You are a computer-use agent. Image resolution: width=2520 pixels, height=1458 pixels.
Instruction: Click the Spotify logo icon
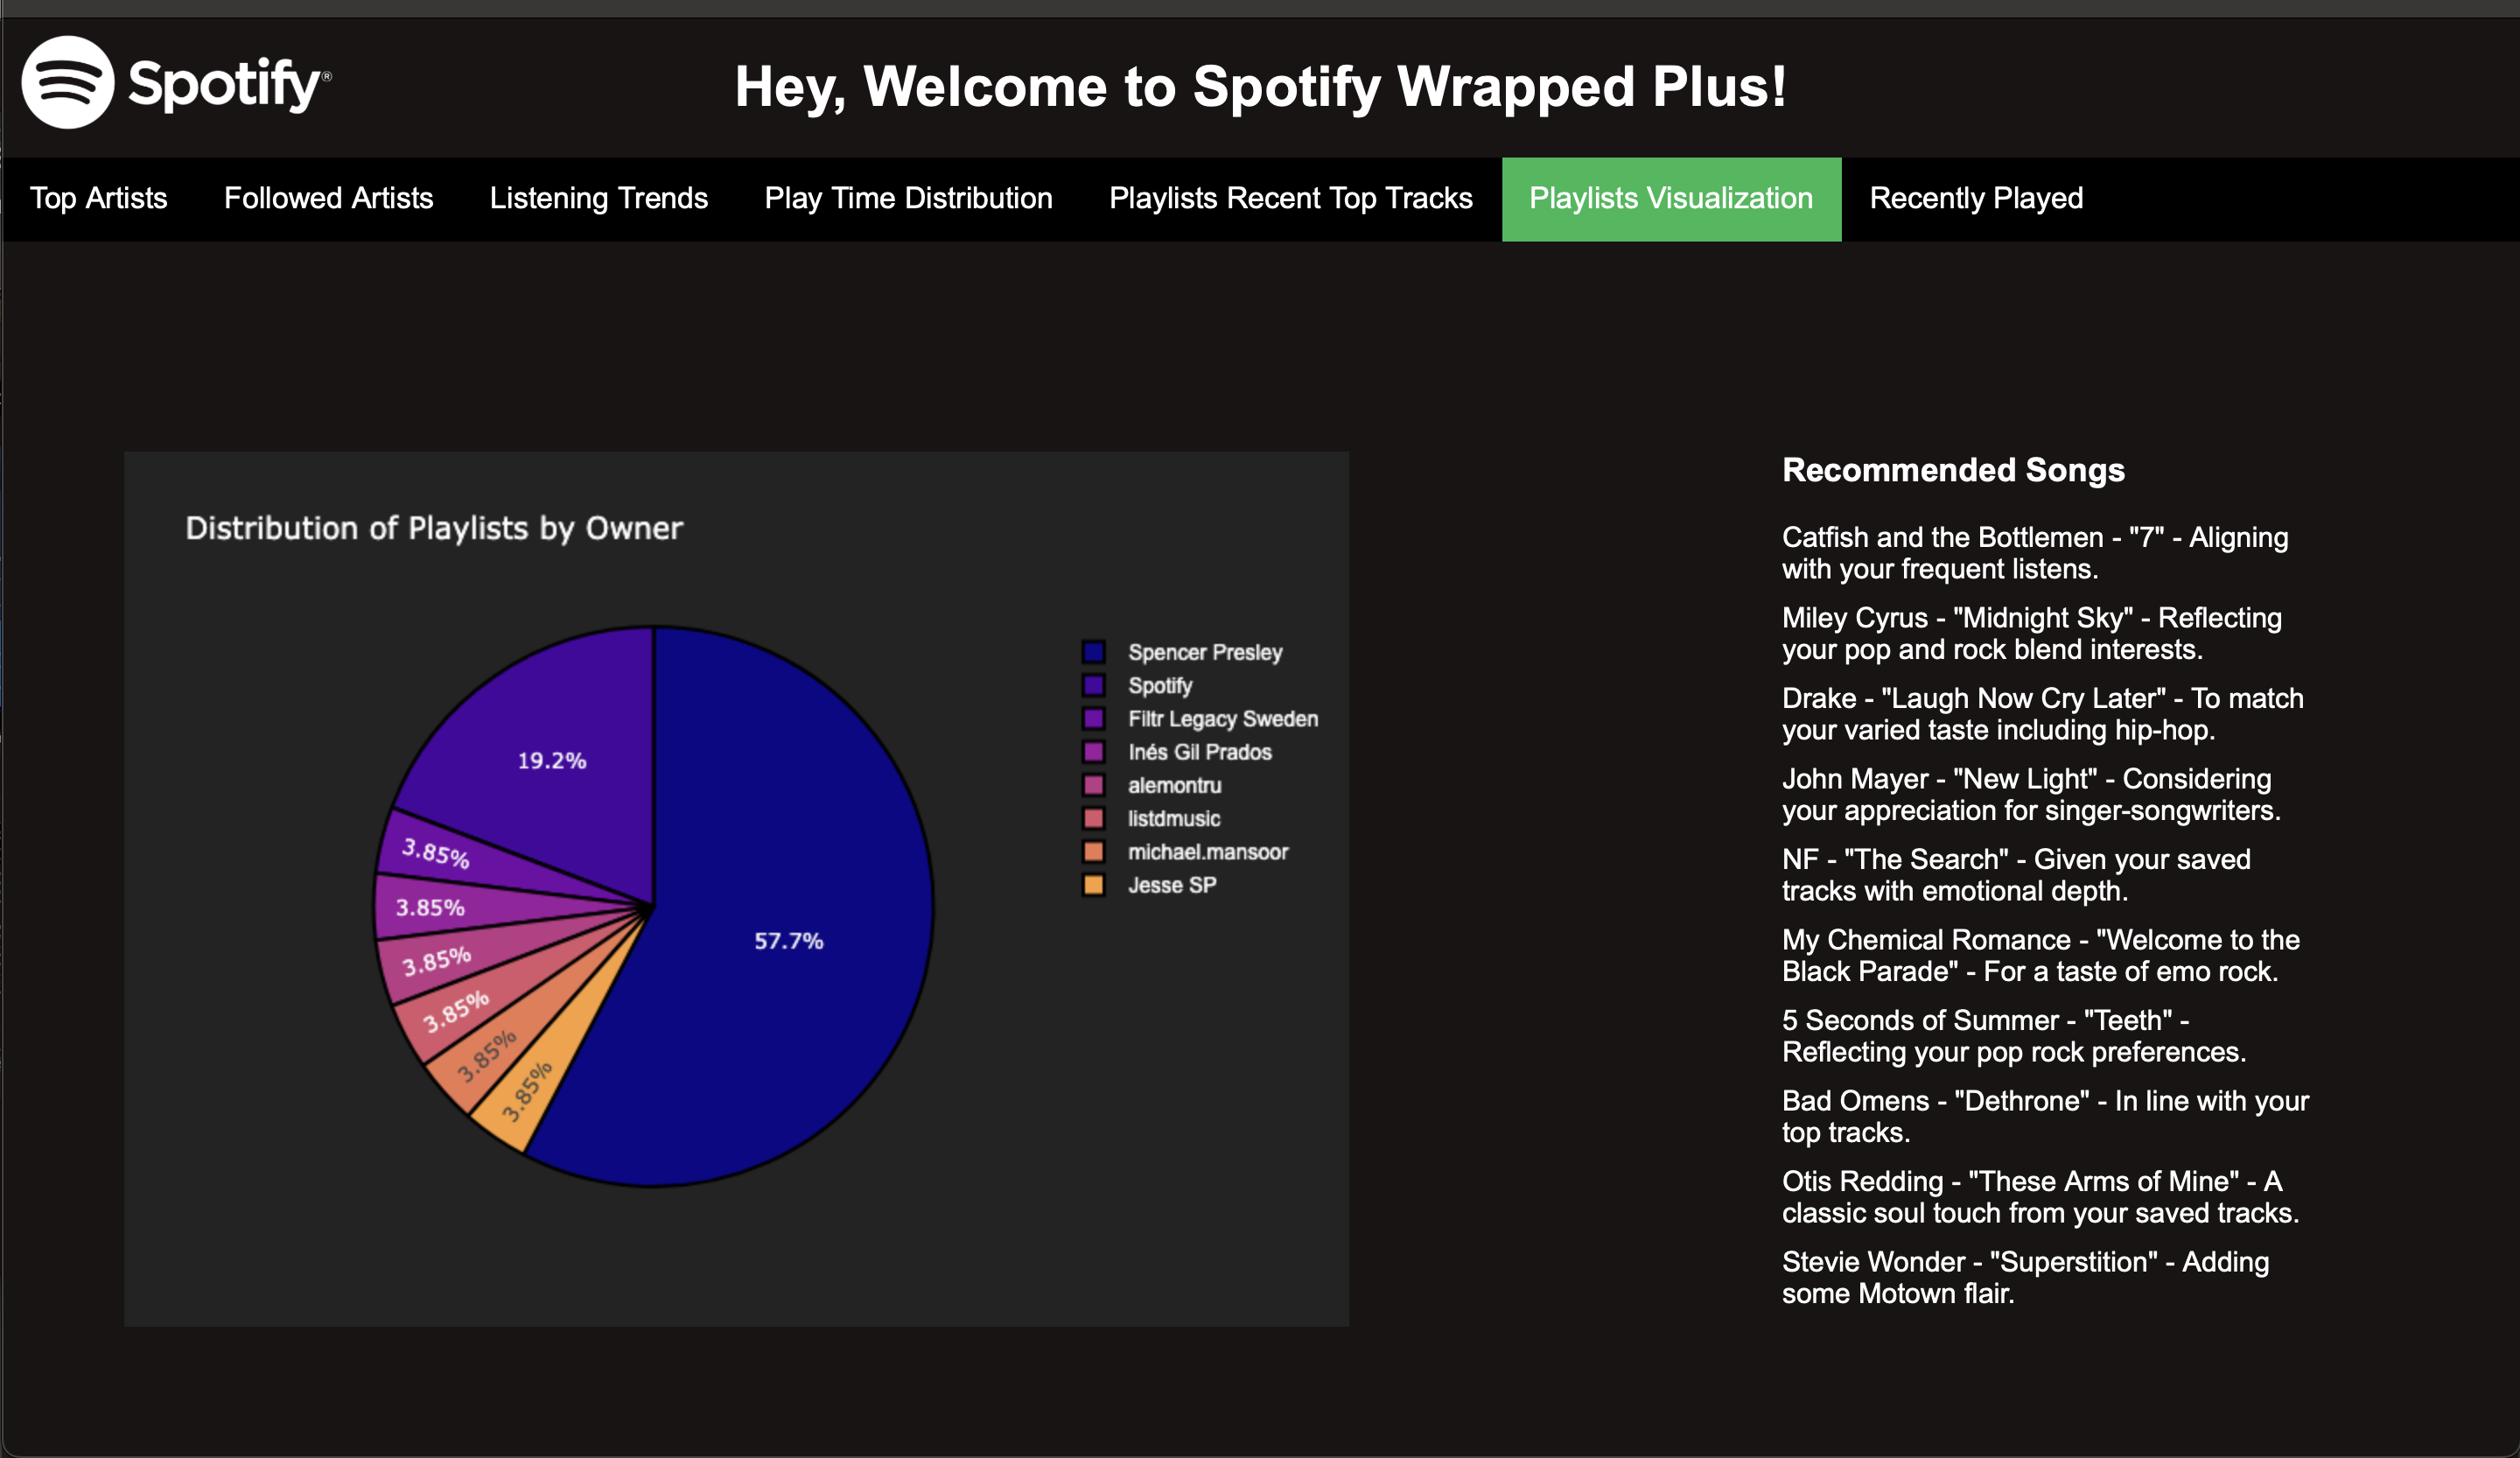coord(68,82)
